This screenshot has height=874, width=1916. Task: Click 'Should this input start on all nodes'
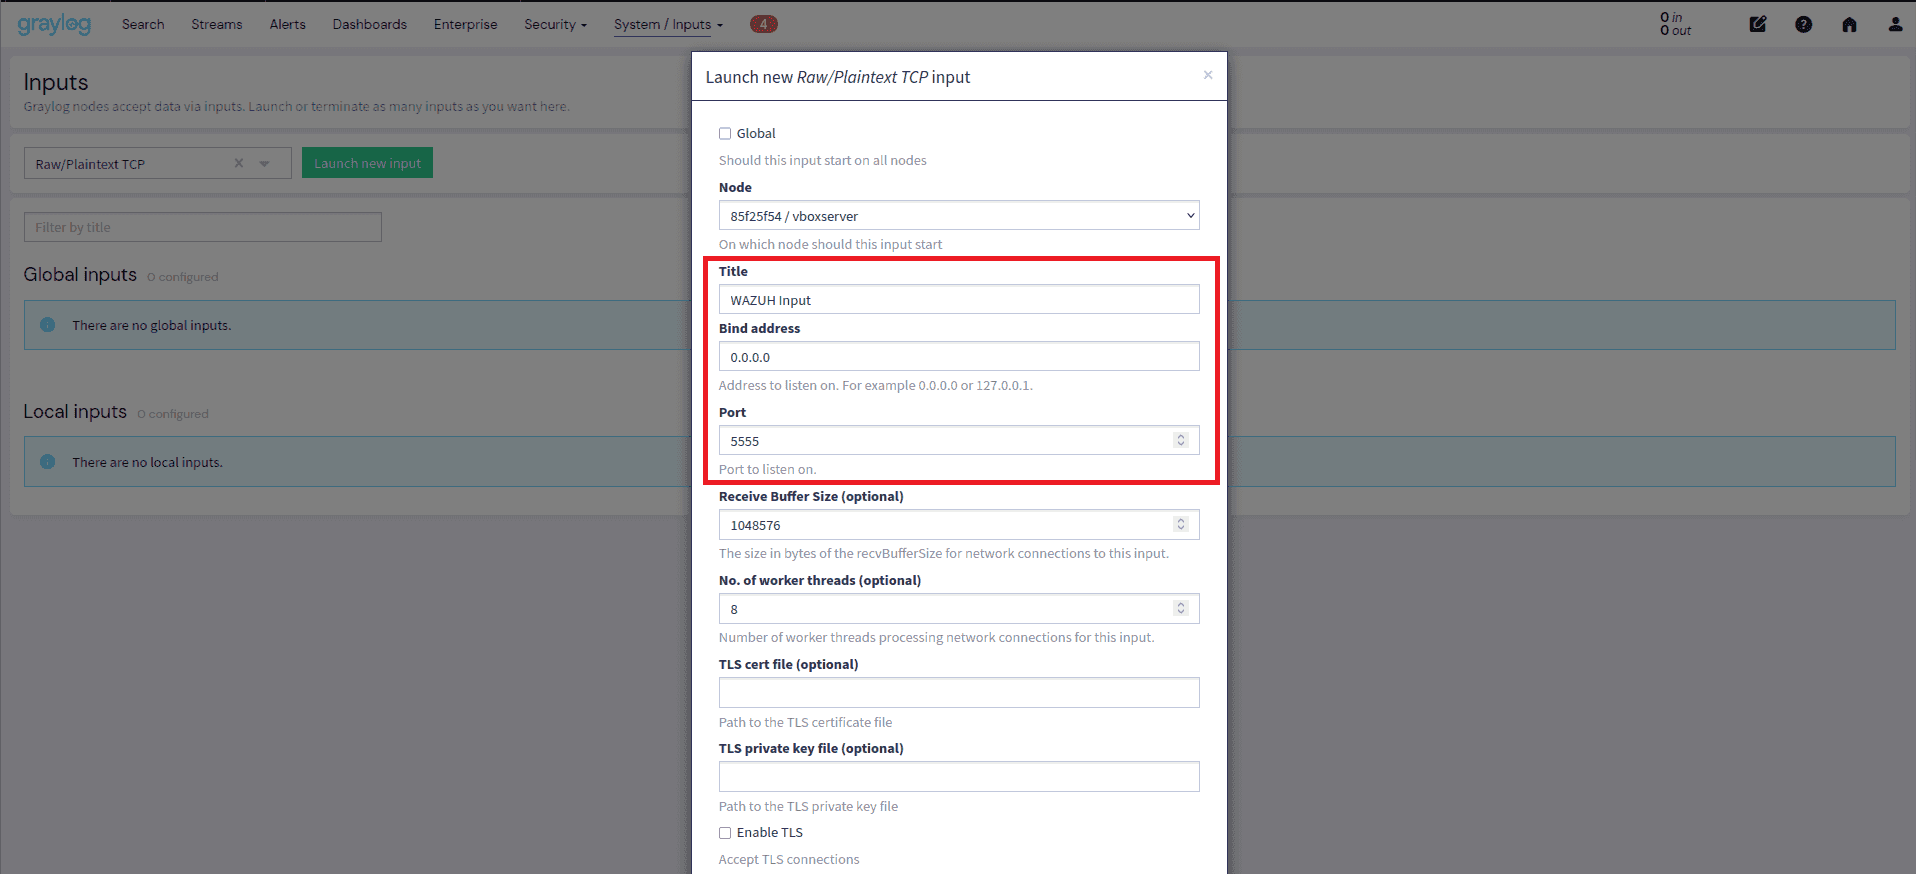point(823,160)
